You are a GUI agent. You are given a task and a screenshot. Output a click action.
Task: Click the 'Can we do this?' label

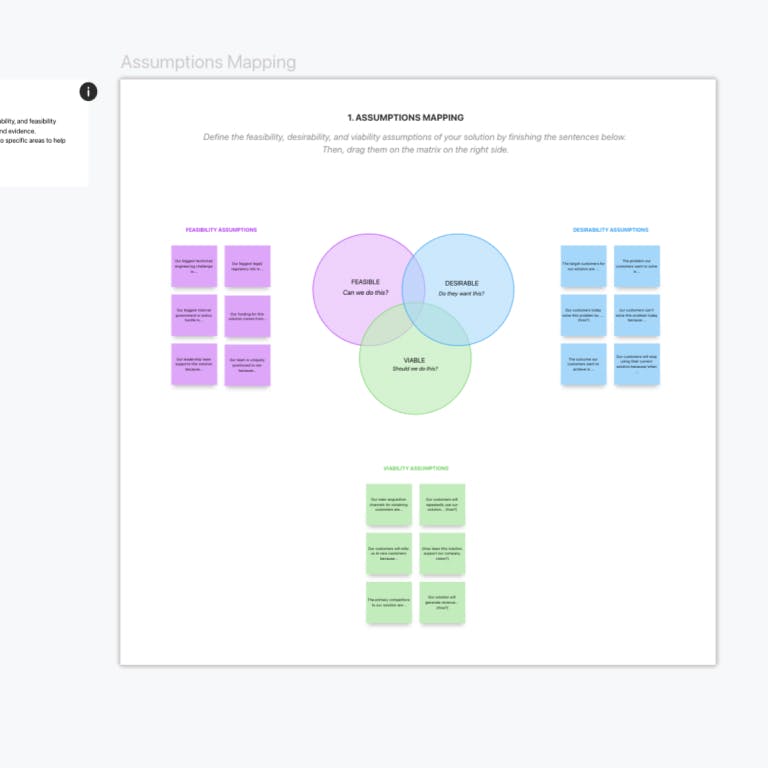click(365, 292)
